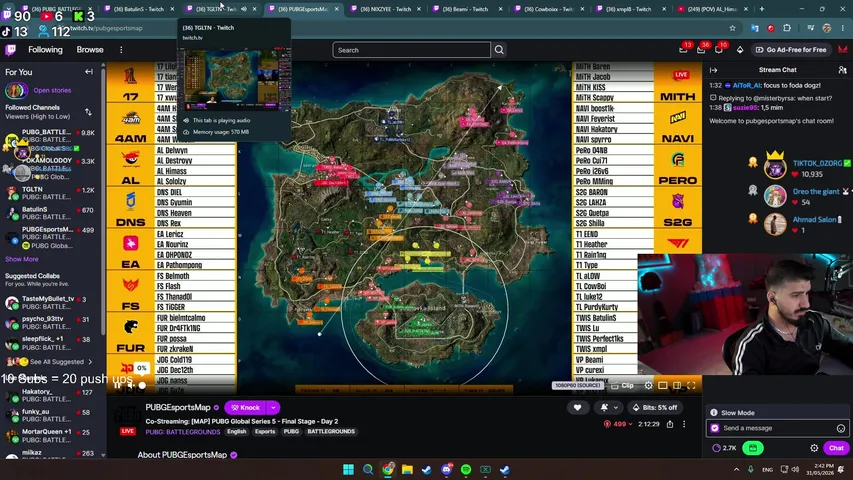Switch to the BatulinS Twitch browser tab
853x480 pixels.
[x=138, y=9]
